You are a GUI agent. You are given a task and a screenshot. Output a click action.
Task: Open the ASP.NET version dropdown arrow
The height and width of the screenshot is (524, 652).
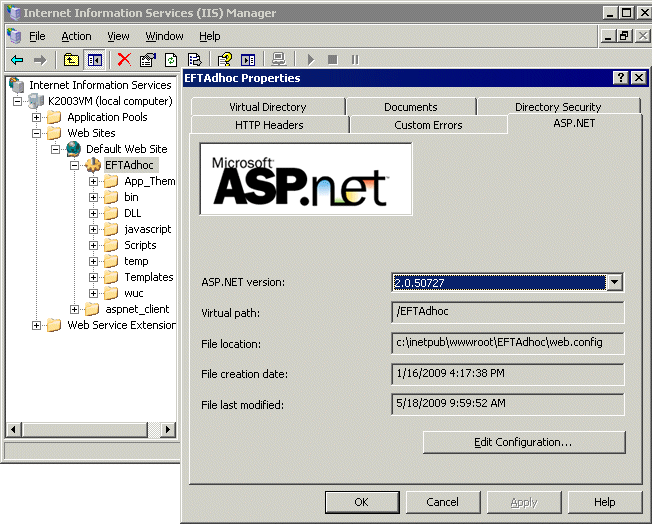pyautogui.click(x=615, y=282)
